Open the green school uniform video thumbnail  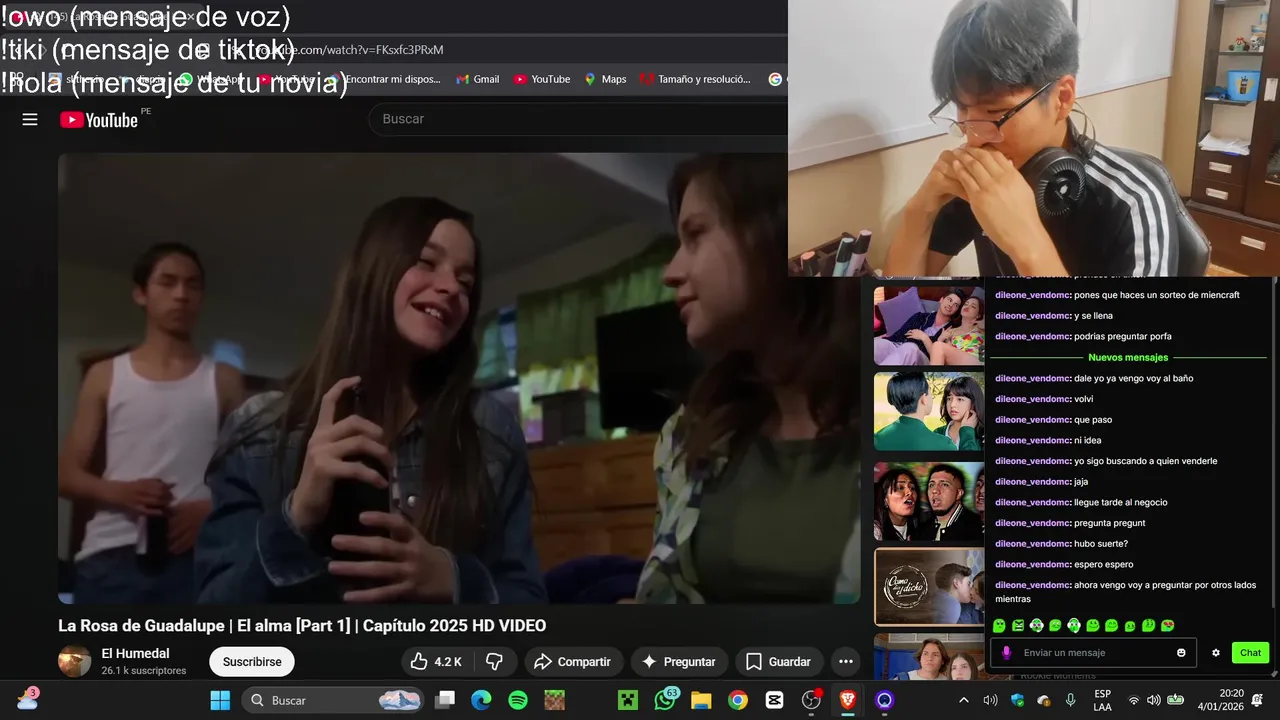click(929, 412)
